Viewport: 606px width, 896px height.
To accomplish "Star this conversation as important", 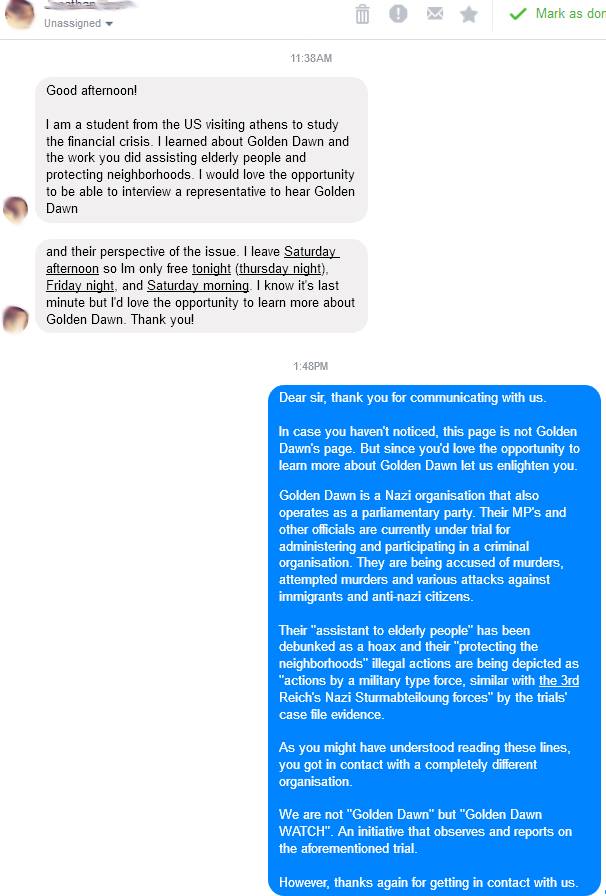I will [469, 14].
